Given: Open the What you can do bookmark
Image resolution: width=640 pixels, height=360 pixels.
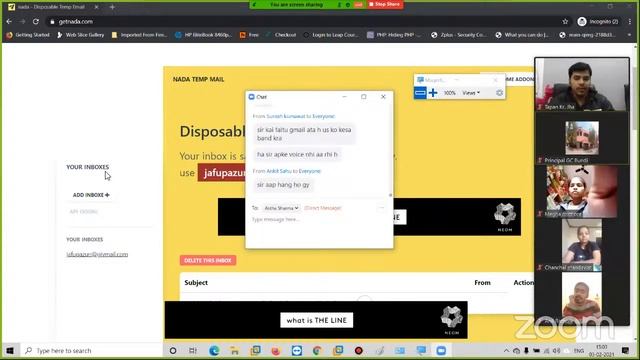Looking at the screenshot, I should pos(522,35).
